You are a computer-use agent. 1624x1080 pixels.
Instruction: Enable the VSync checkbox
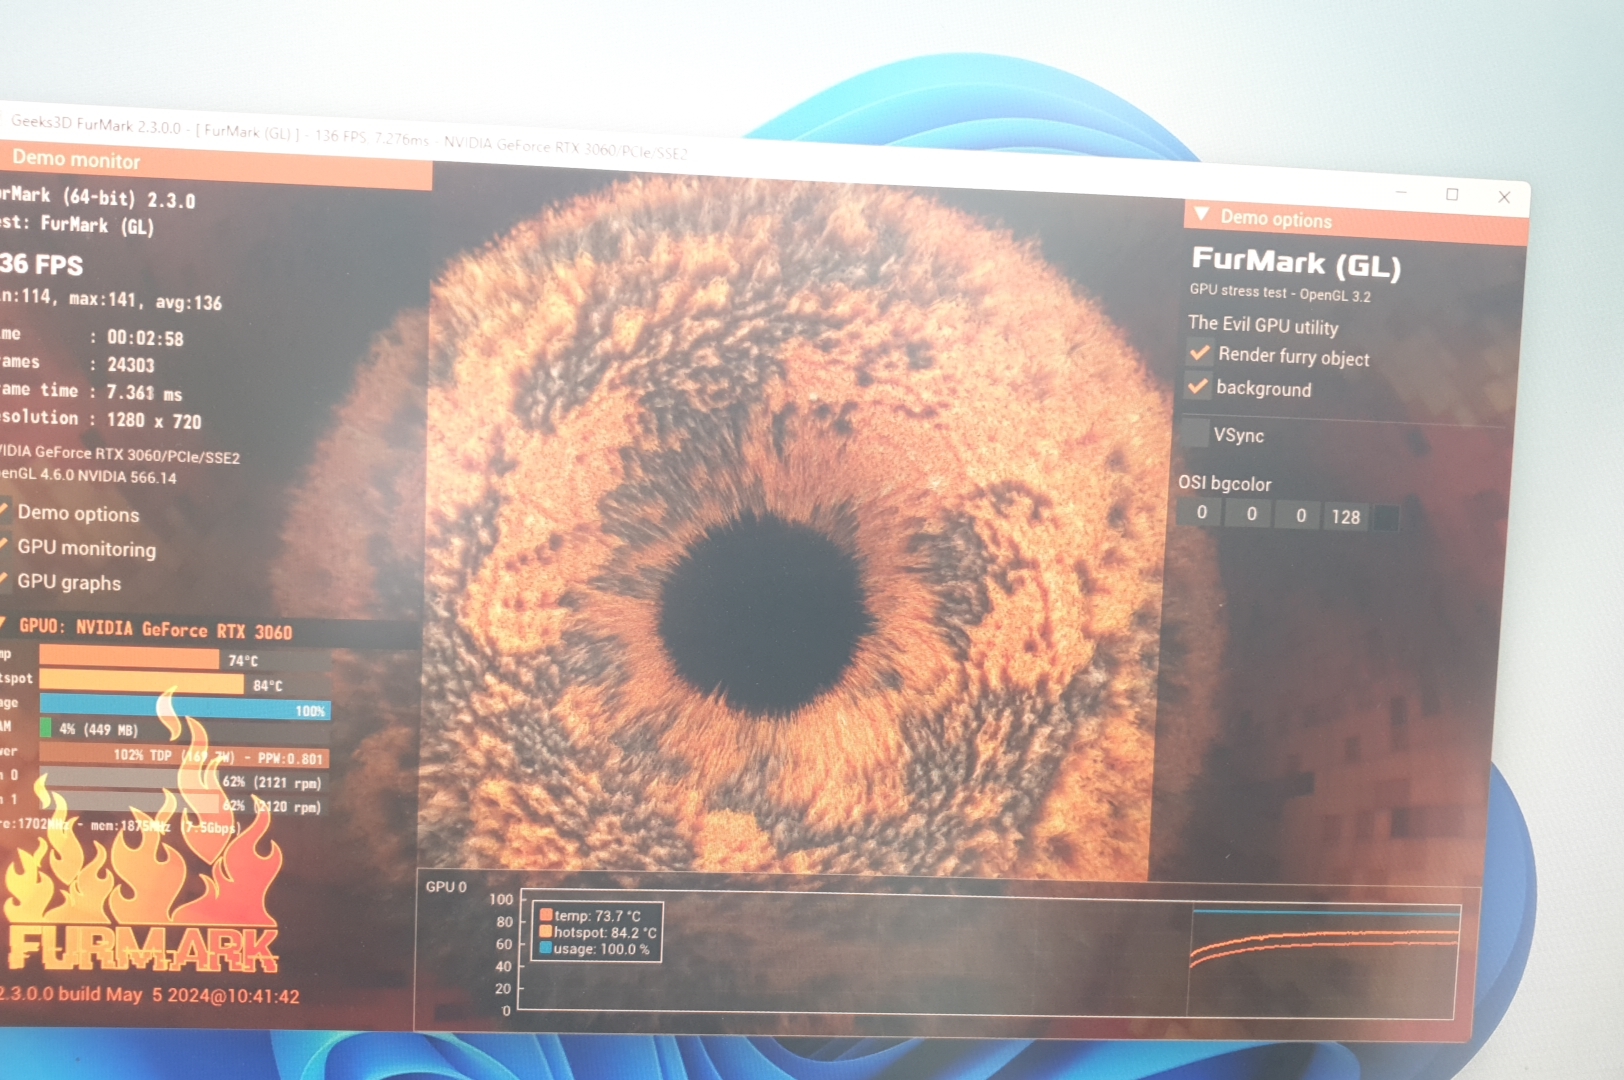(1195, 433)
